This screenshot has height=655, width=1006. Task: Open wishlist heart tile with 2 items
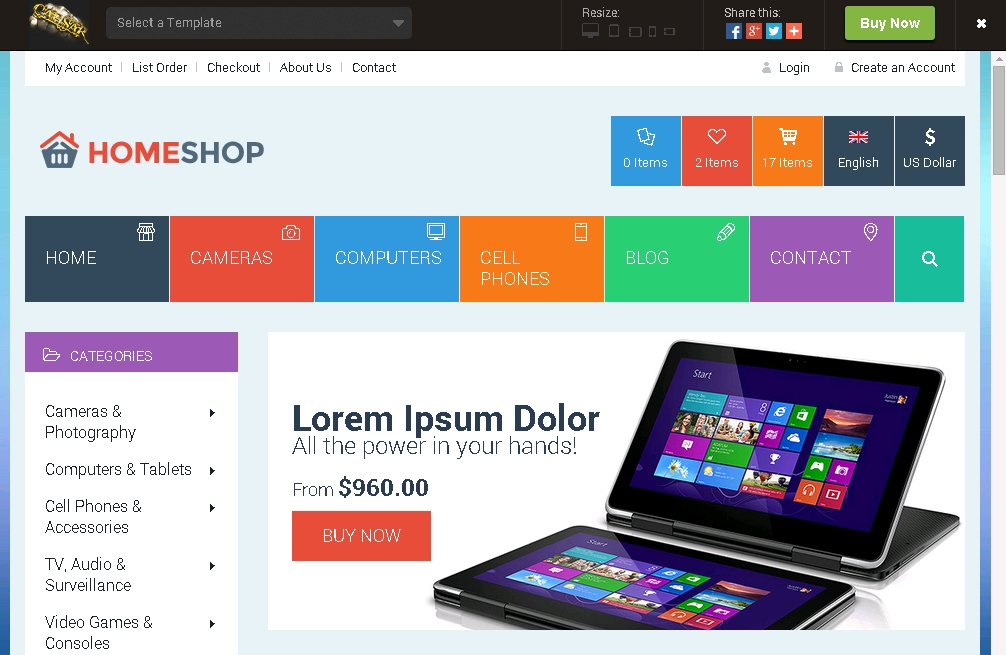[x=717, y=151]
